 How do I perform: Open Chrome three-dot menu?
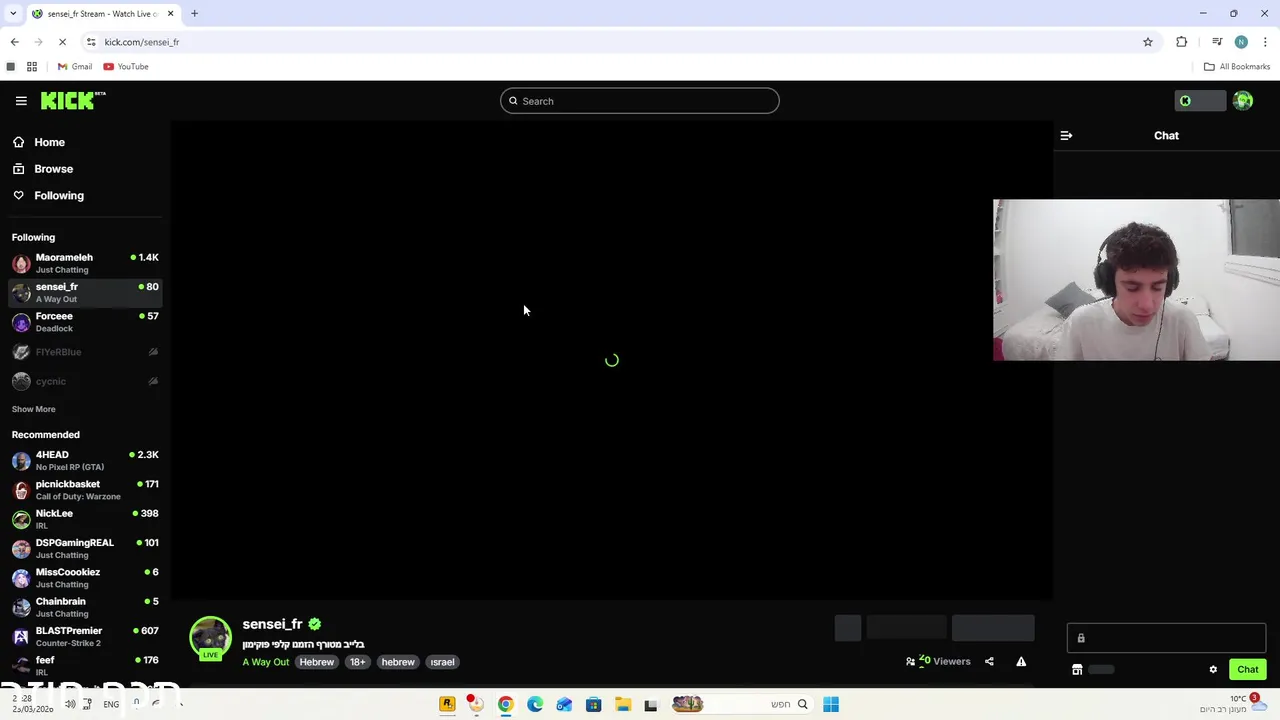[x=1265, y=42]
